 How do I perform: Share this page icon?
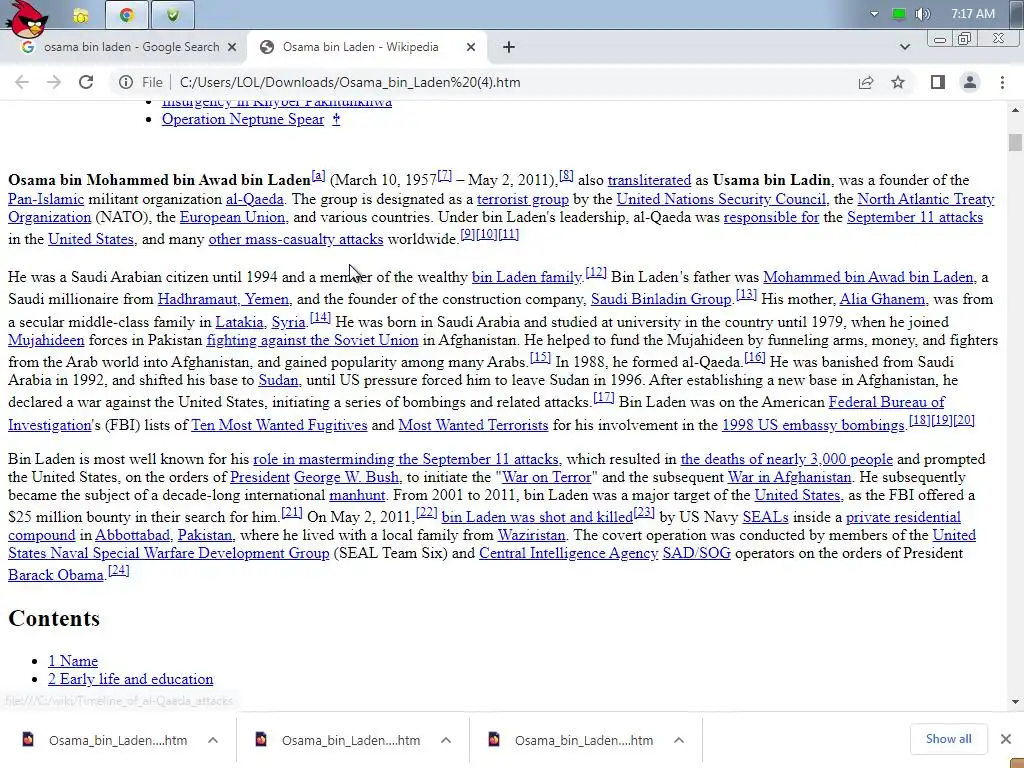click(866, 82)
